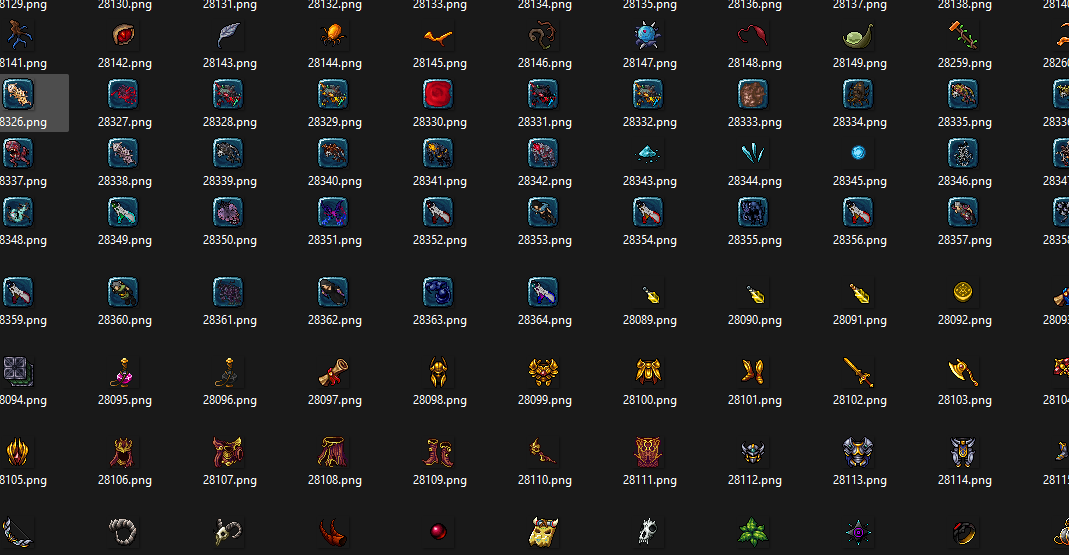Select the 28090.png file name
The height and width of the screenshot is (555, 1069).
[755, 320]
